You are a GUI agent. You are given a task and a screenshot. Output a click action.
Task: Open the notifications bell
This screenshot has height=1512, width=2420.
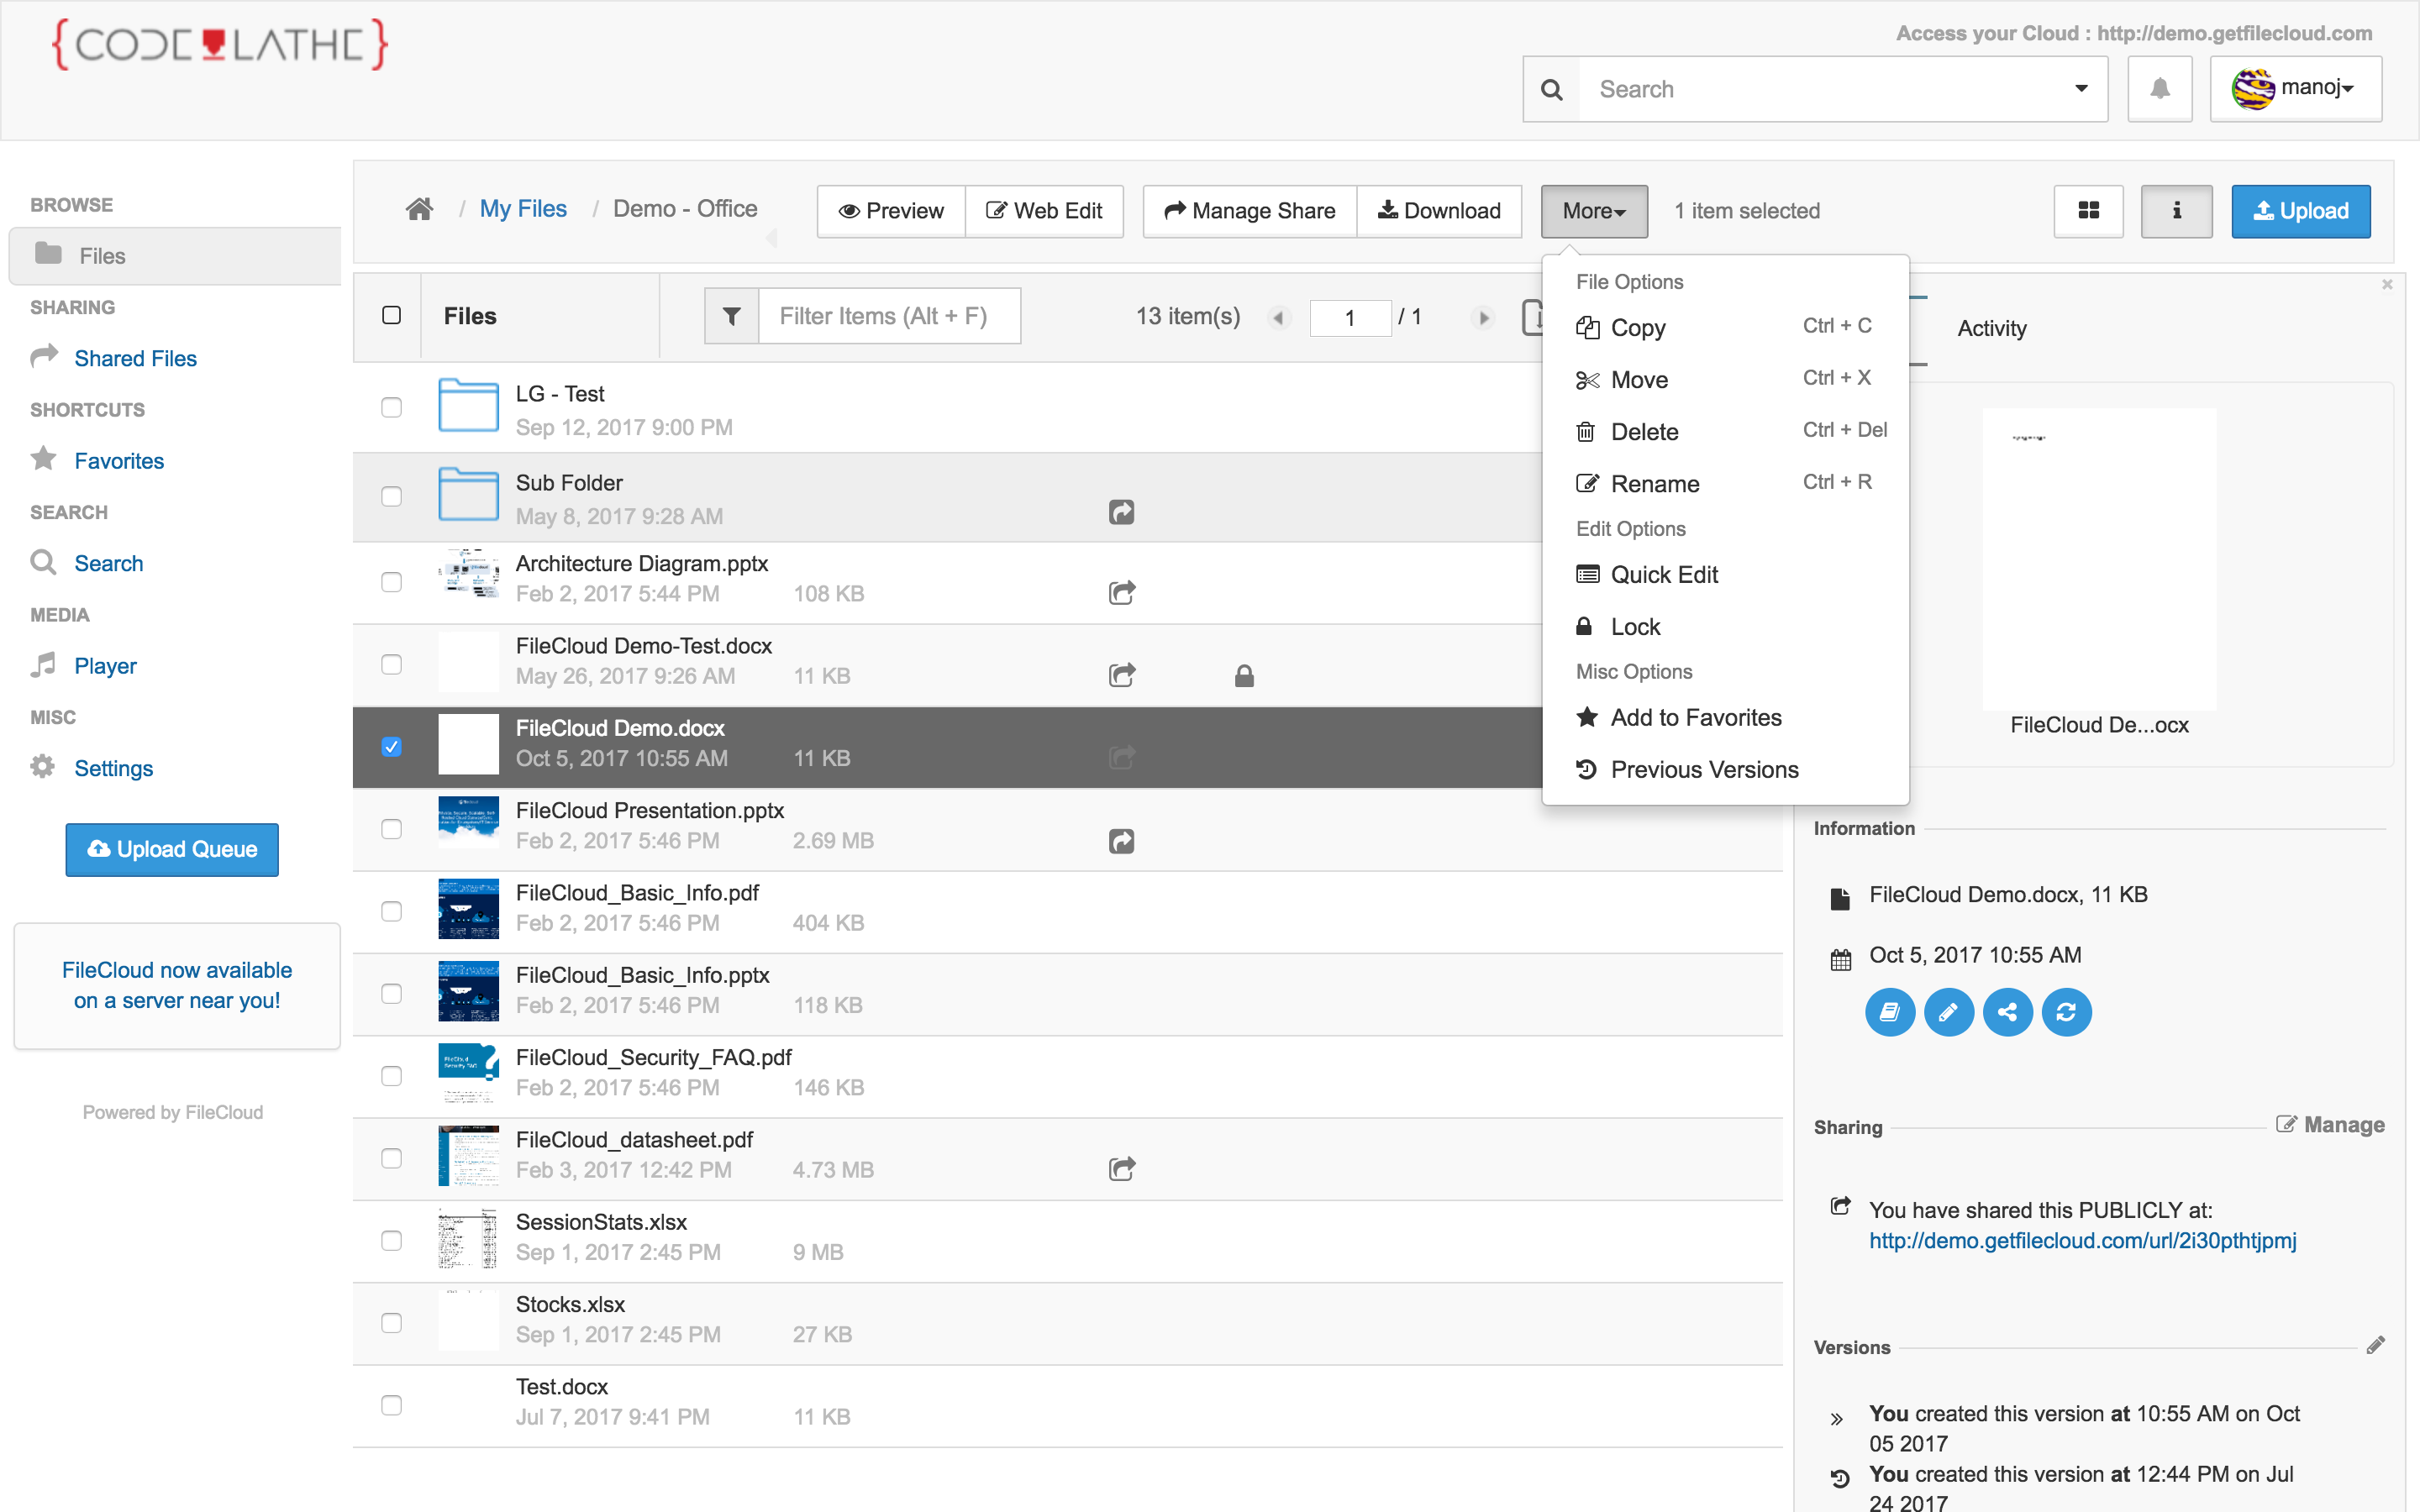pyautogui.click(x=2159, y=89)
